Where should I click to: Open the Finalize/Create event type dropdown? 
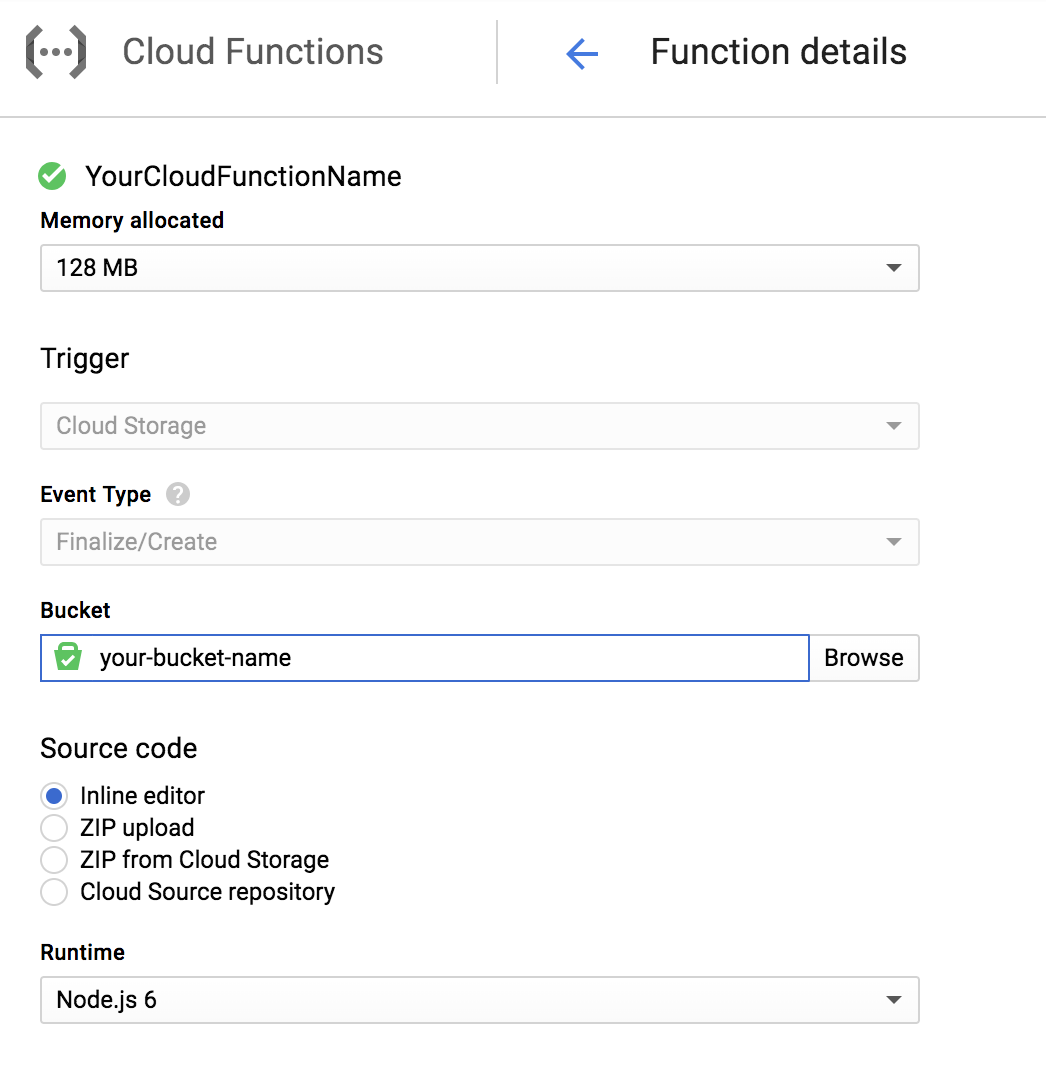pos(478,542)
